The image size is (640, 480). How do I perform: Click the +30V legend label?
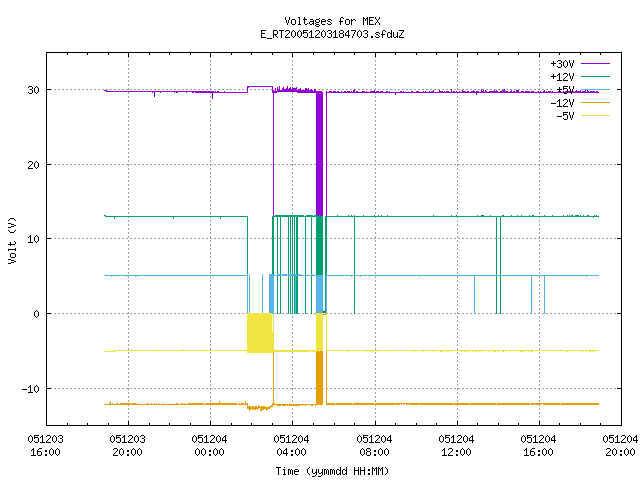[562, 64]
